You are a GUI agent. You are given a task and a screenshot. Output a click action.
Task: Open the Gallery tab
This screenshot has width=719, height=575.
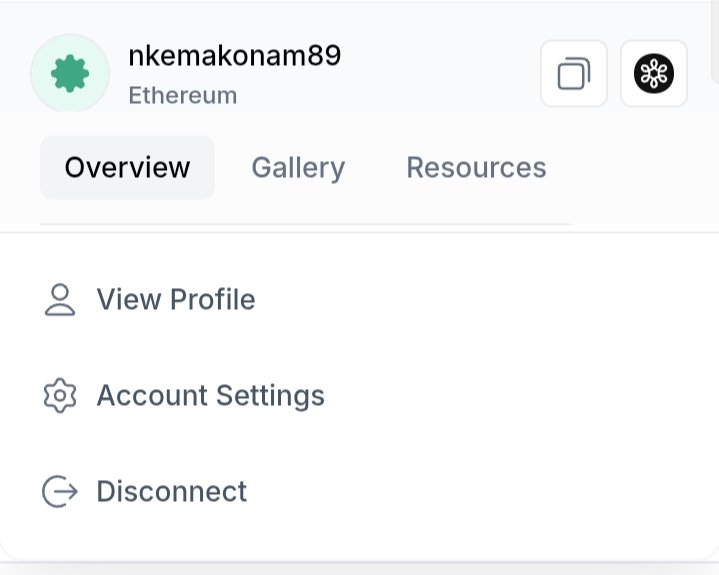(298, 167)
